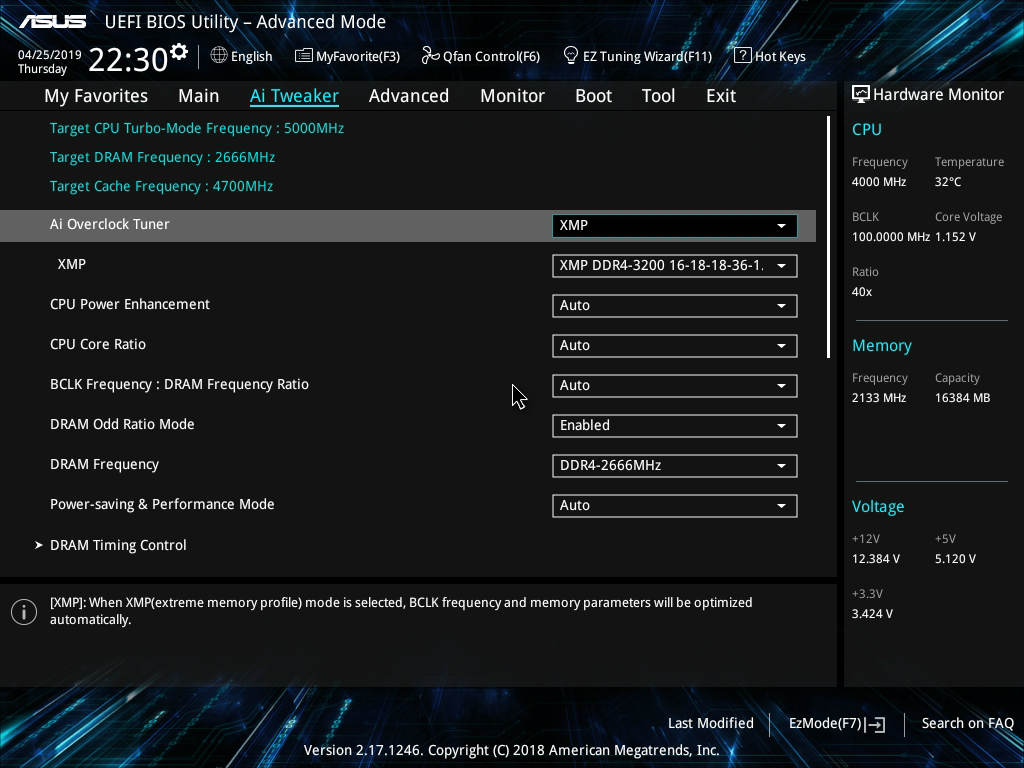Open BCLK Frequency DRAM Frequency Ratio dropdown
This screenshot has height=768, width=1024.
point(675,386)
